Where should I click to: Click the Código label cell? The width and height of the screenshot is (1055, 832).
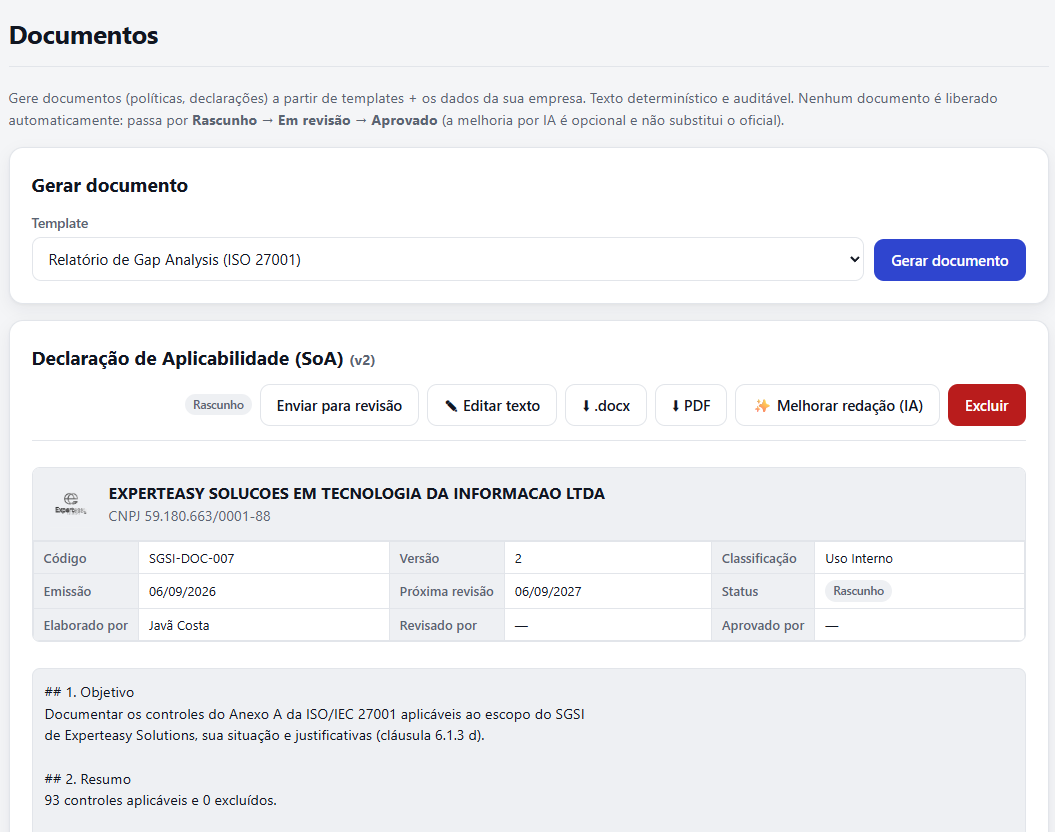(x=86, y=558)
